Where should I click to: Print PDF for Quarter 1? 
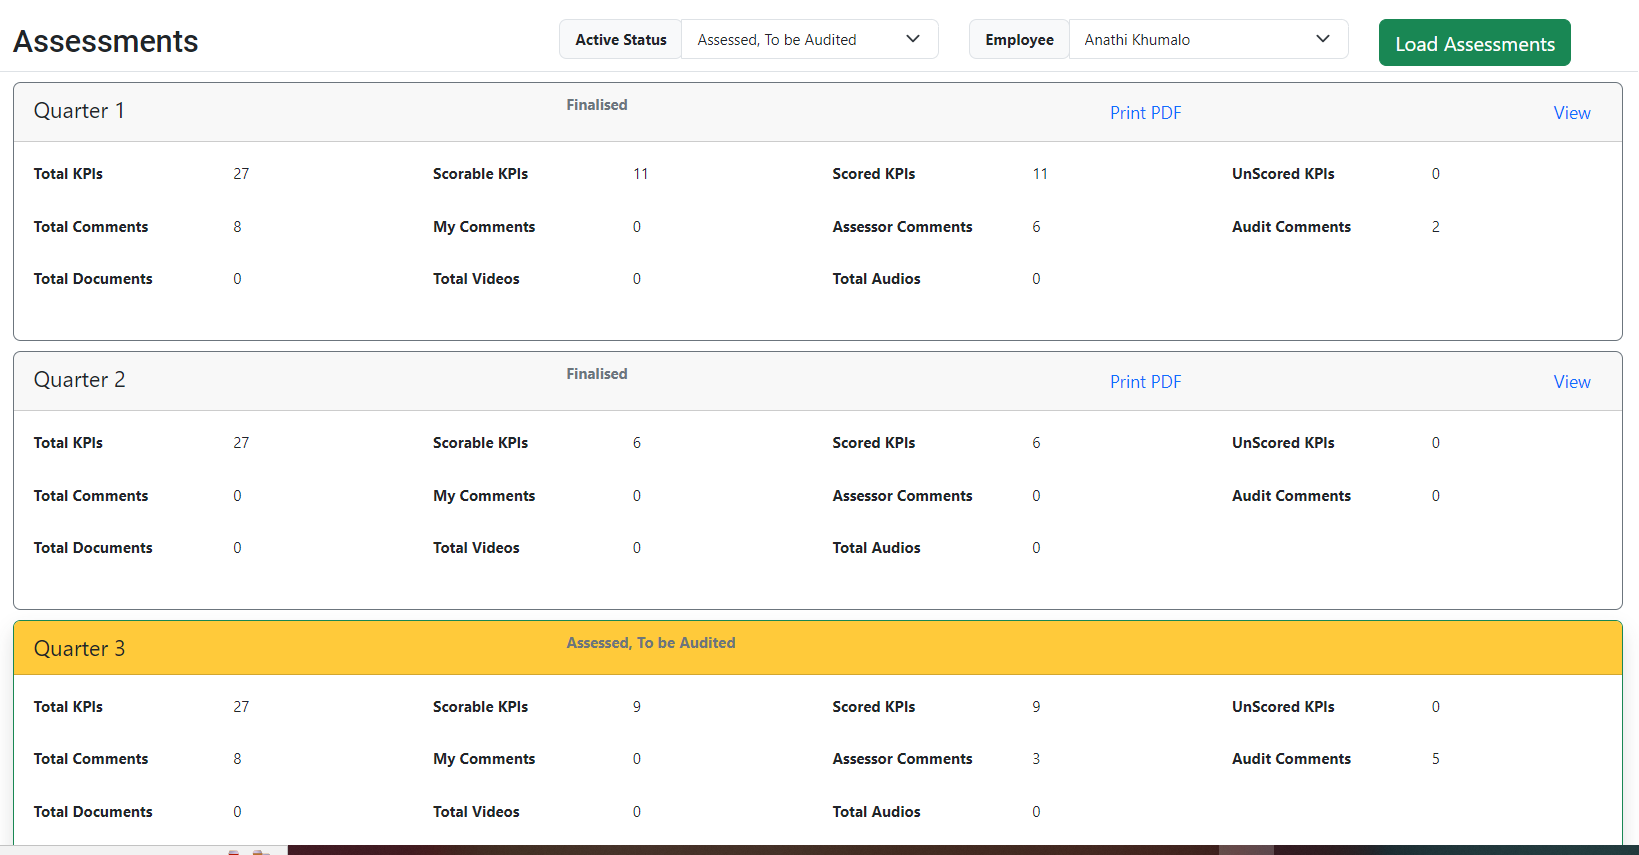1145,113
